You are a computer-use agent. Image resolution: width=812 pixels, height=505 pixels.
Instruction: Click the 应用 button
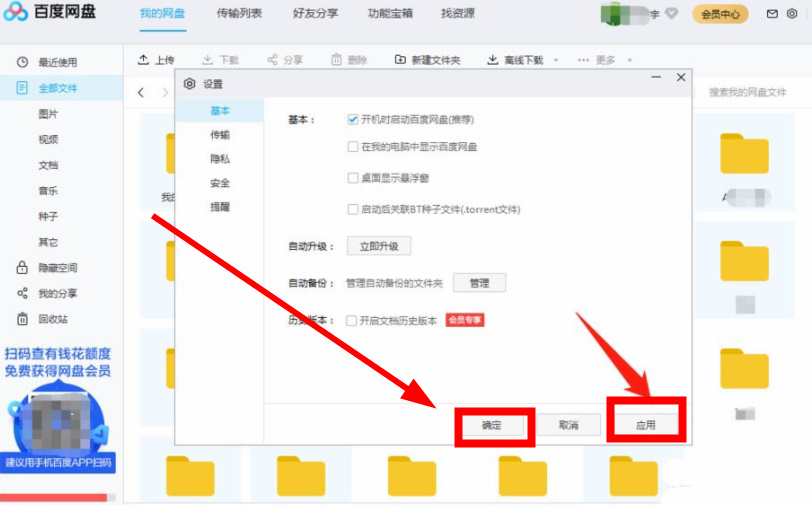pos(646,425)
